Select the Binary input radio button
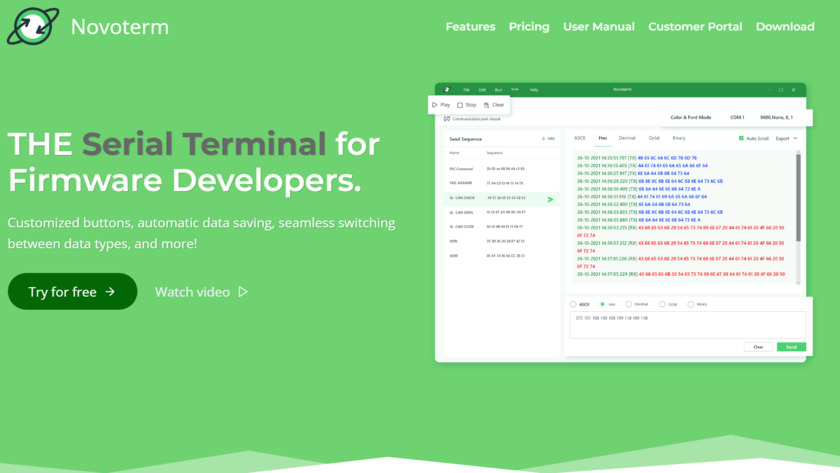840x473 pixels. 691,304
